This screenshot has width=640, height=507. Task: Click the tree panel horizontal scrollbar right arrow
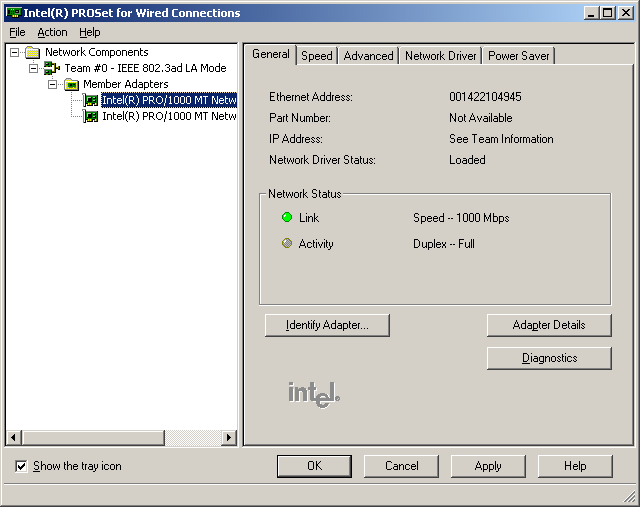click(x=228, y=437)
